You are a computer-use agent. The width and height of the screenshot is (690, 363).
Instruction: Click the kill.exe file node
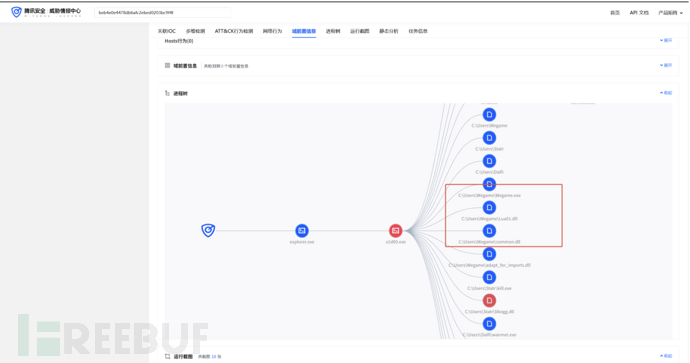point(489,277)
